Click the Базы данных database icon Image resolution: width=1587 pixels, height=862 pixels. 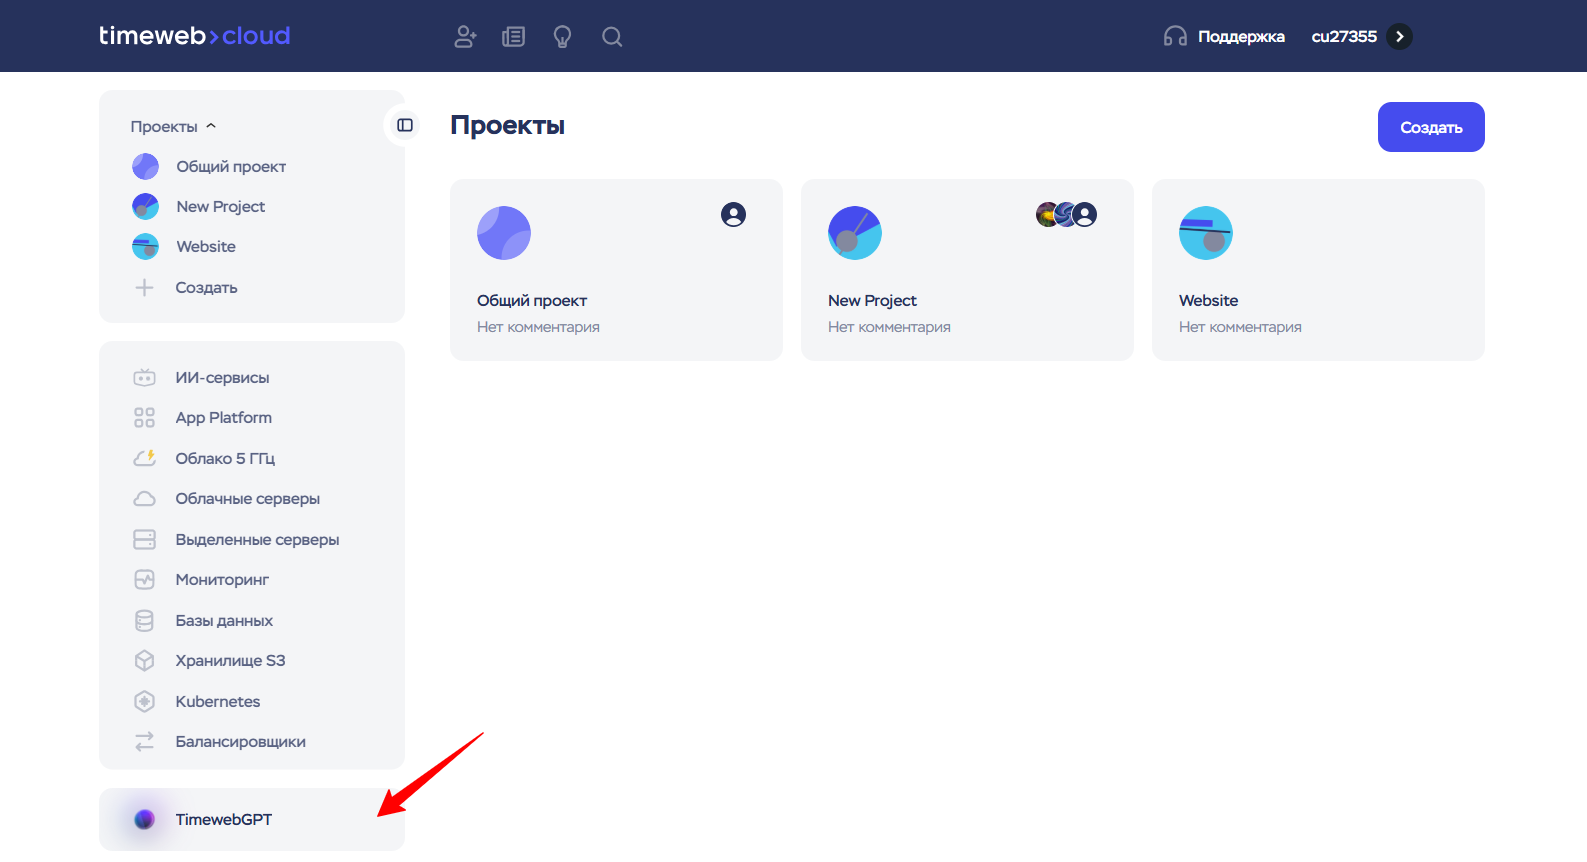[x=145, y=620]
